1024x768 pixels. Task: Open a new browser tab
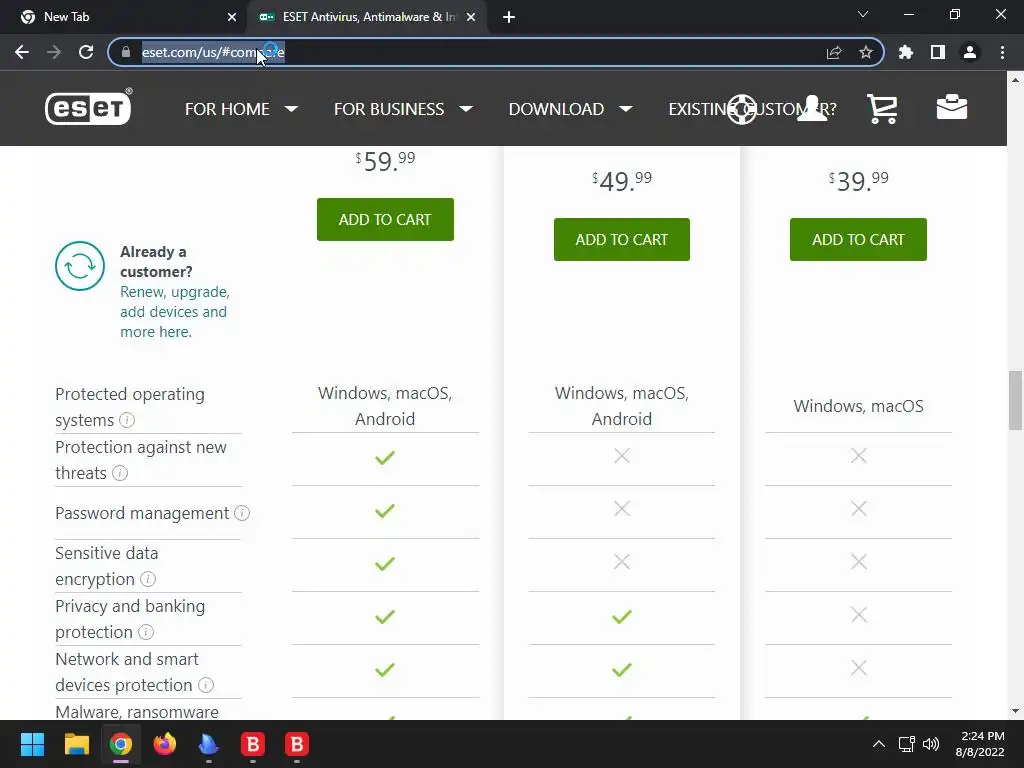[x=509, y=17]
